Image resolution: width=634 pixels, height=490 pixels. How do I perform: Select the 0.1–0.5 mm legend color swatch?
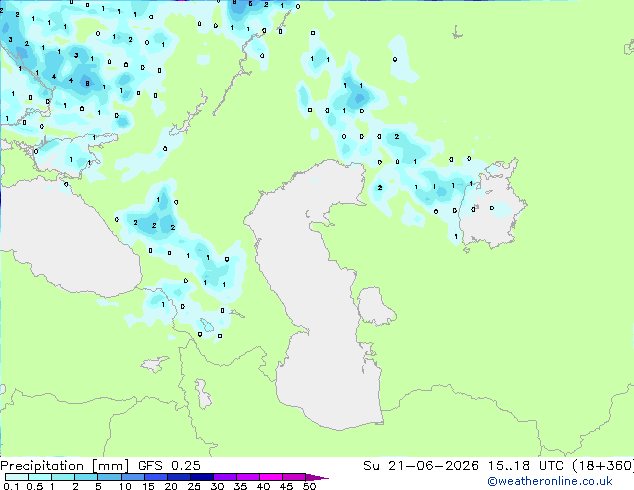tap(17, 477)
